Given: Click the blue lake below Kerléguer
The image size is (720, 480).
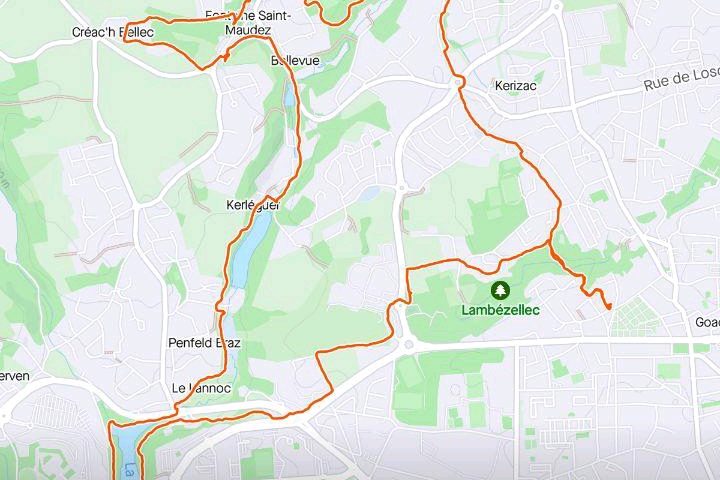Looking at the screenshot, I should (x=250, y=250).
